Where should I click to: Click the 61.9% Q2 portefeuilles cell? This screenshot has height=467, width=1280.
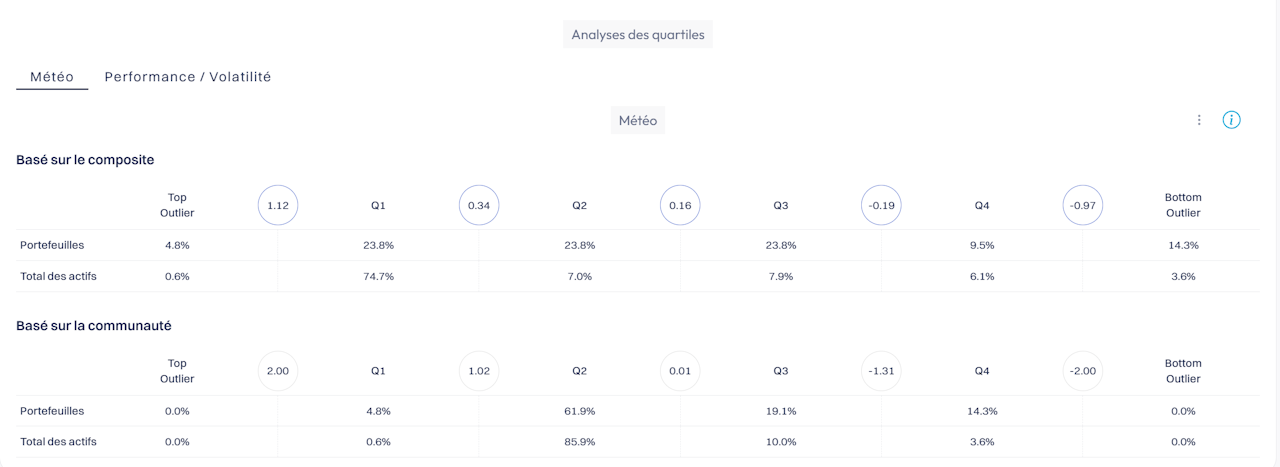click(579, 411)
